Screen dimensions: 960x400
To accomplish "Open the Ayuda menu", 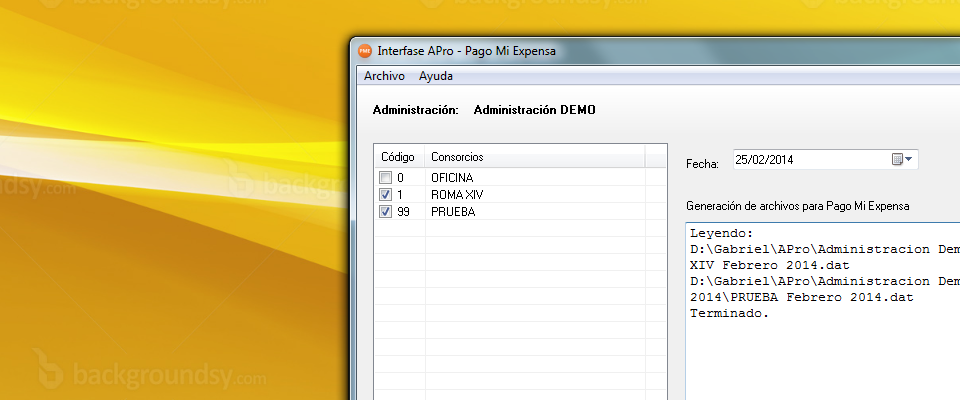I will (x=436, y=76).
